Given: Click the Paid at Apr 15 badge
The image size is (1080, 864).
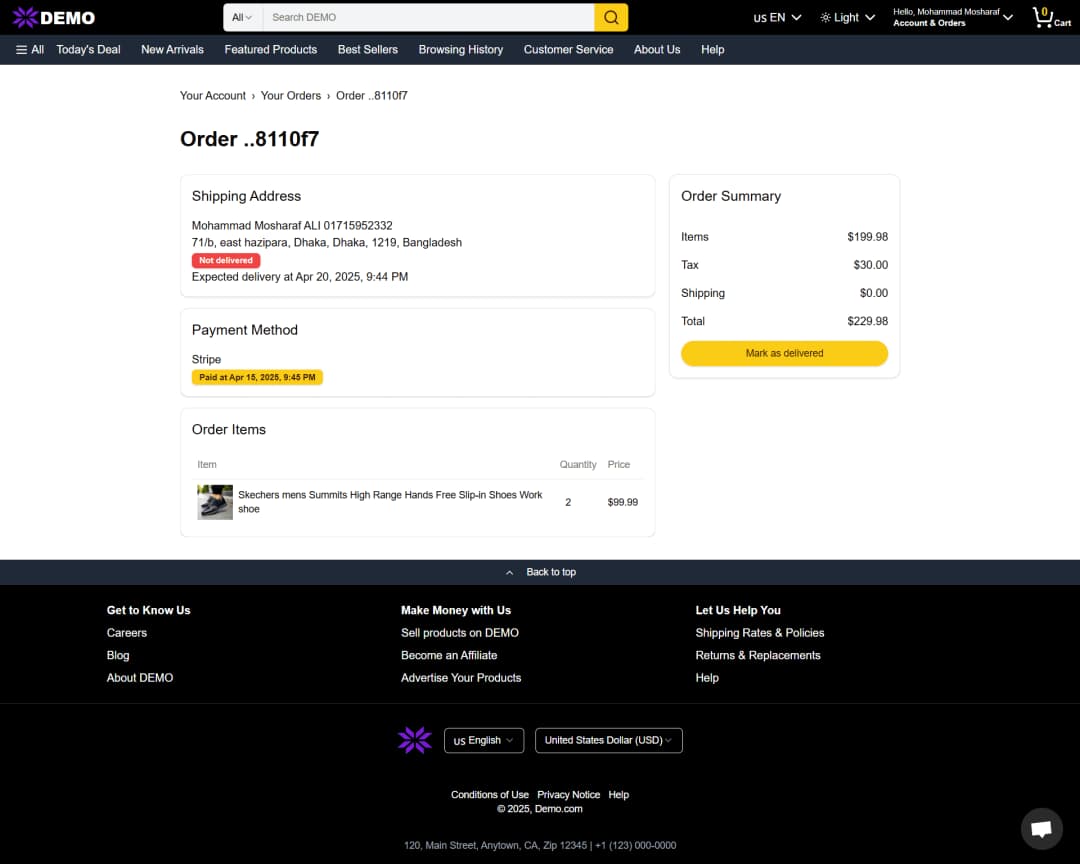Looking at the screenshot, I should pos(257,378).
